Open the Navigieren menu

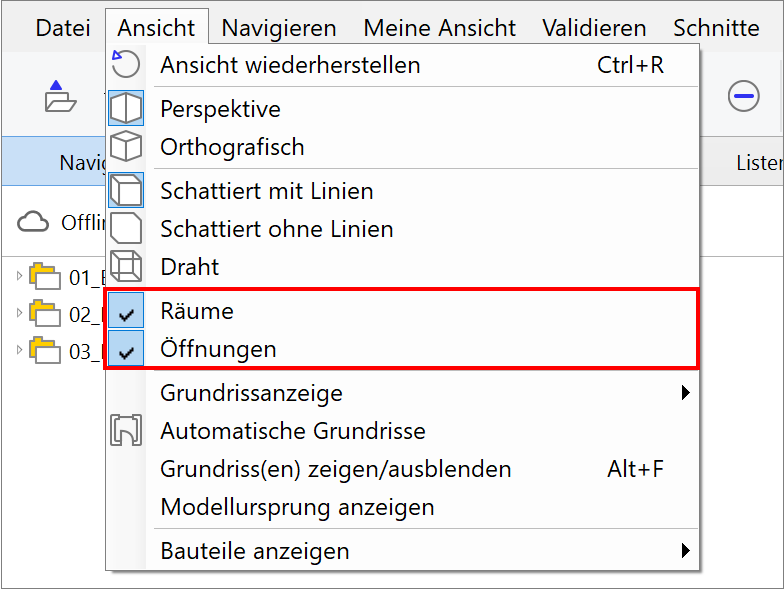click(x=279, y=28)
